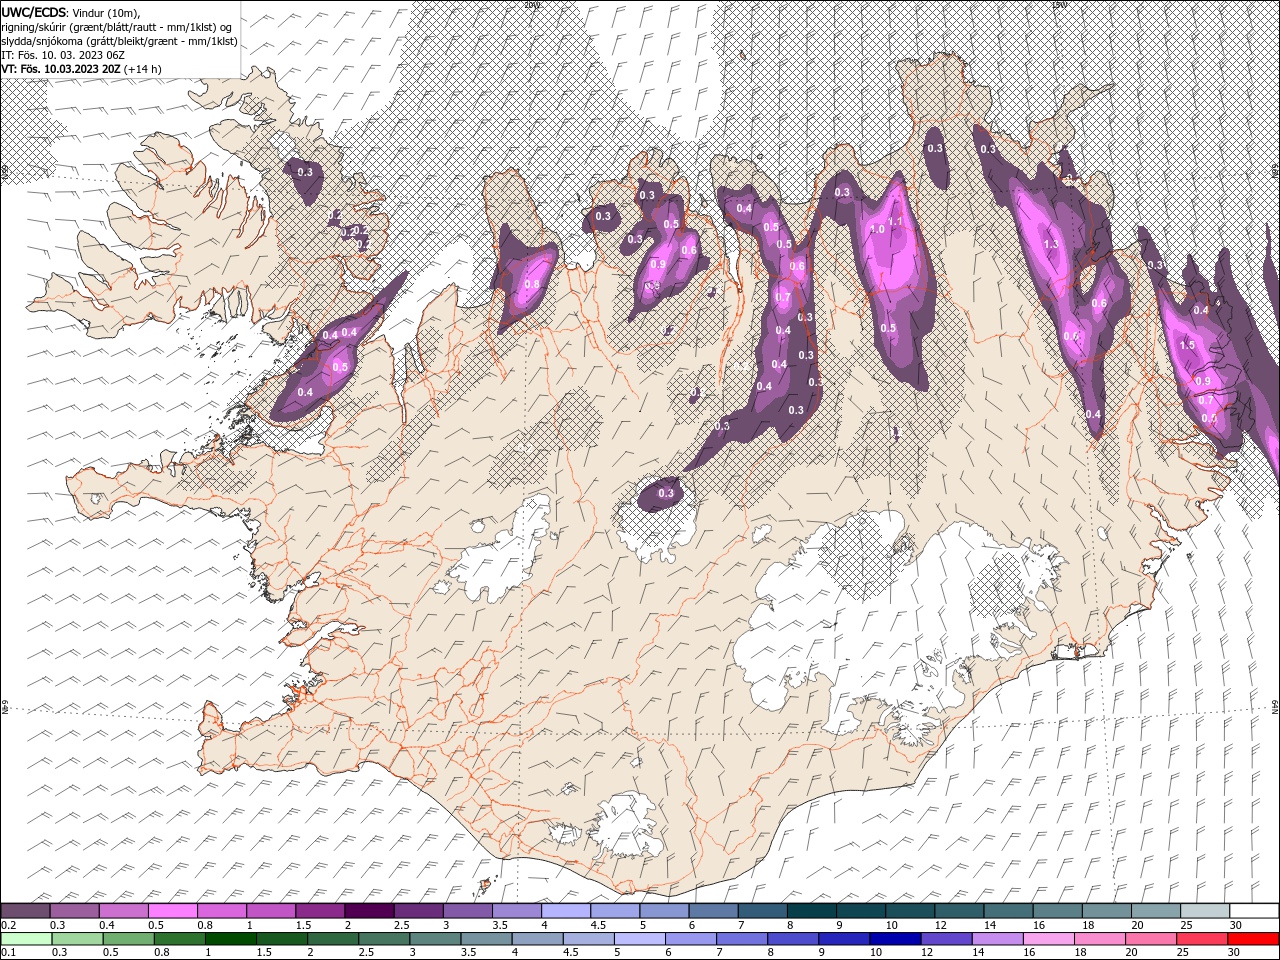Select the darkest purple 2–2.5 swatch in top legend row

coord(369,911)
